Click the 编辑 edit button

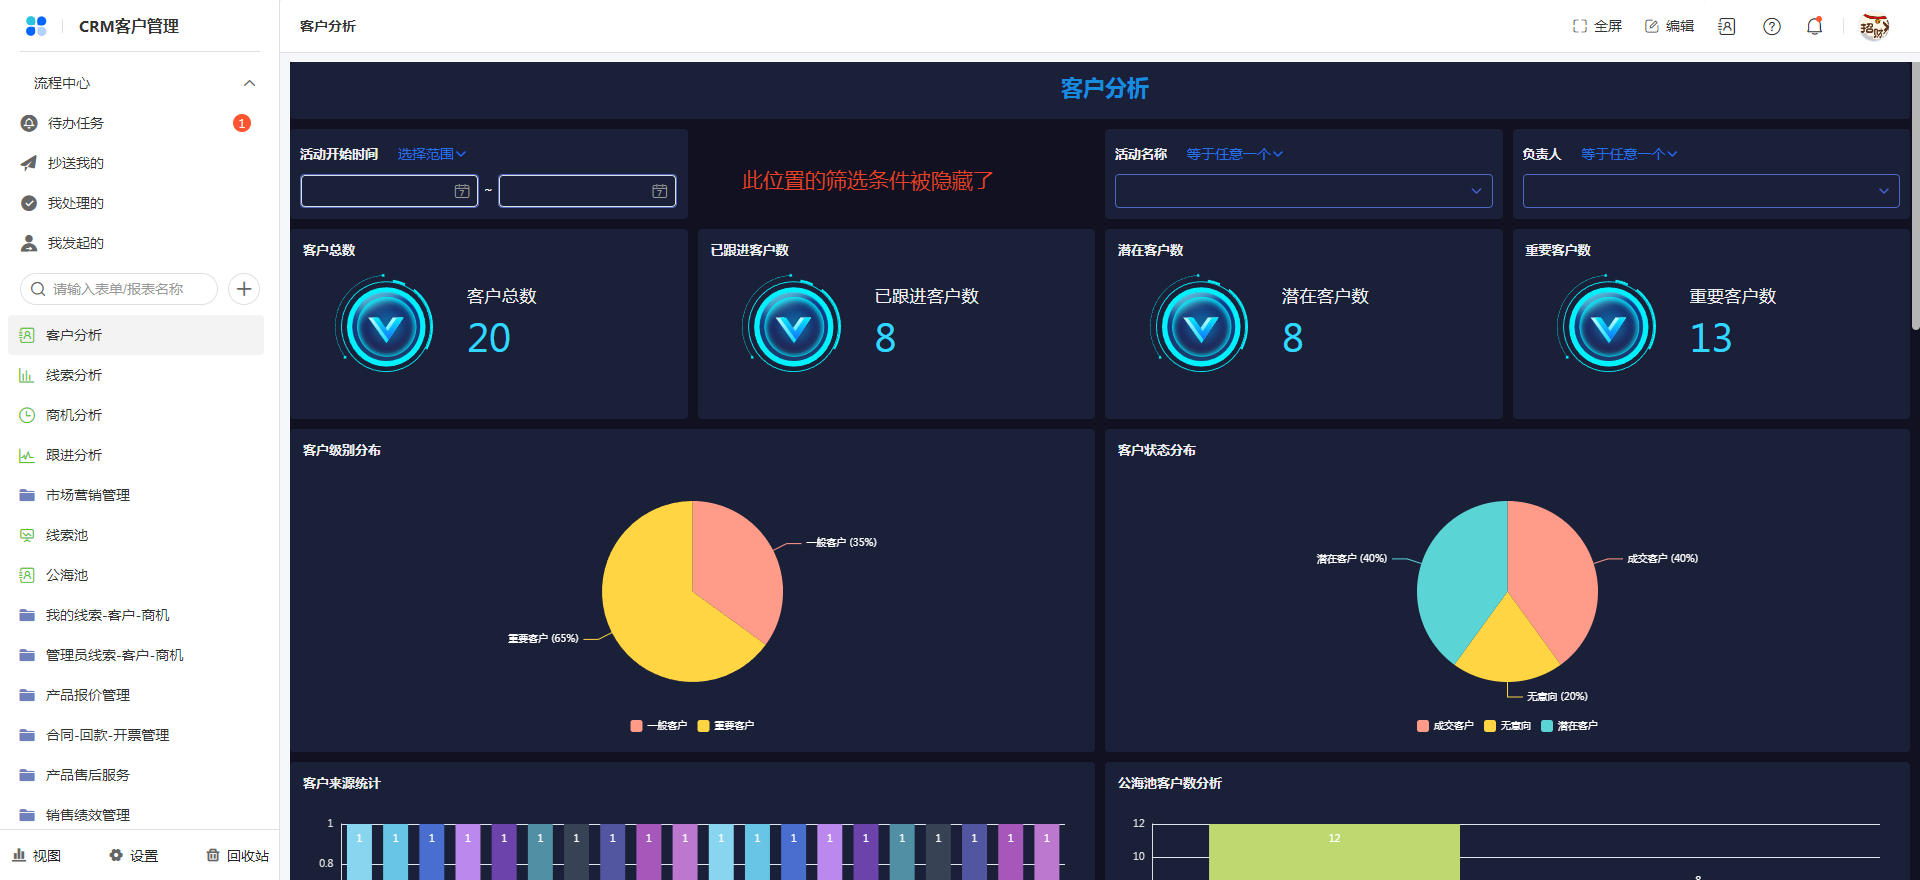pyautogui.click(x=1669, y=27)
